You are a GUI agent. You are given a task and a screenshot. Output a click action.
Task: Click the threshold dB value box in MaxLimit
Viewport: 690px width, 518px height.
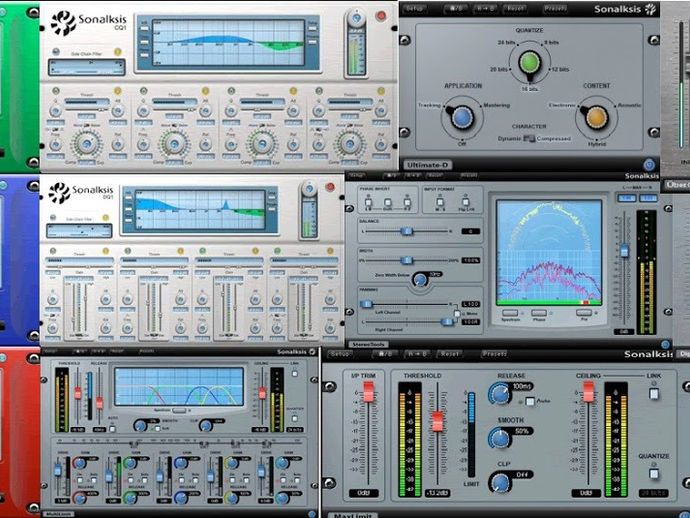coord(437,493)
